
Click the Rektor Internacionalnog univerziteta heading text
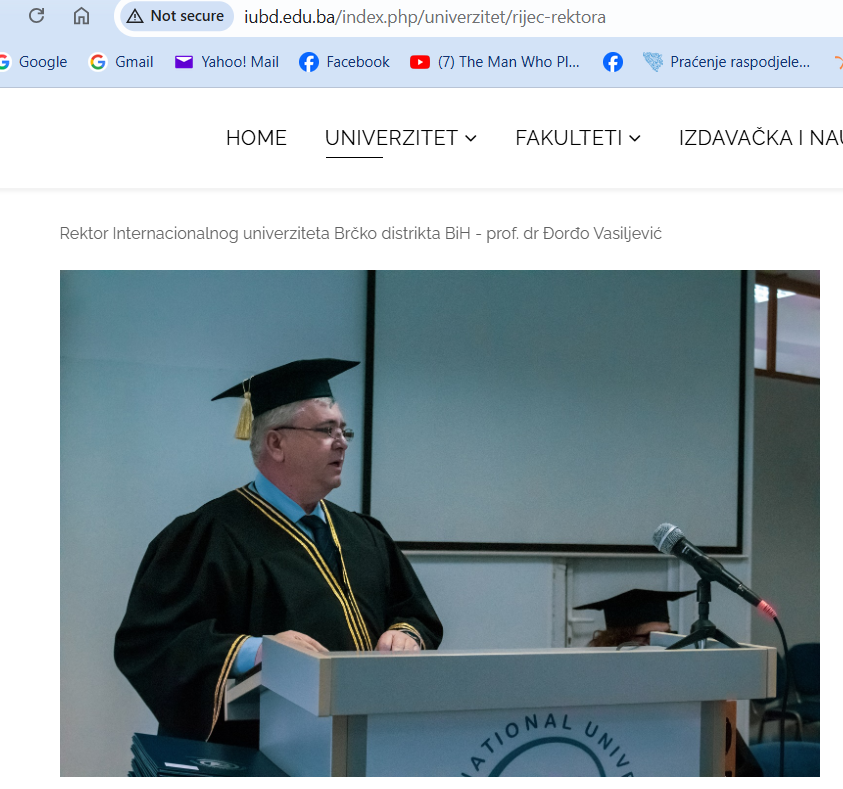[360, 234]
